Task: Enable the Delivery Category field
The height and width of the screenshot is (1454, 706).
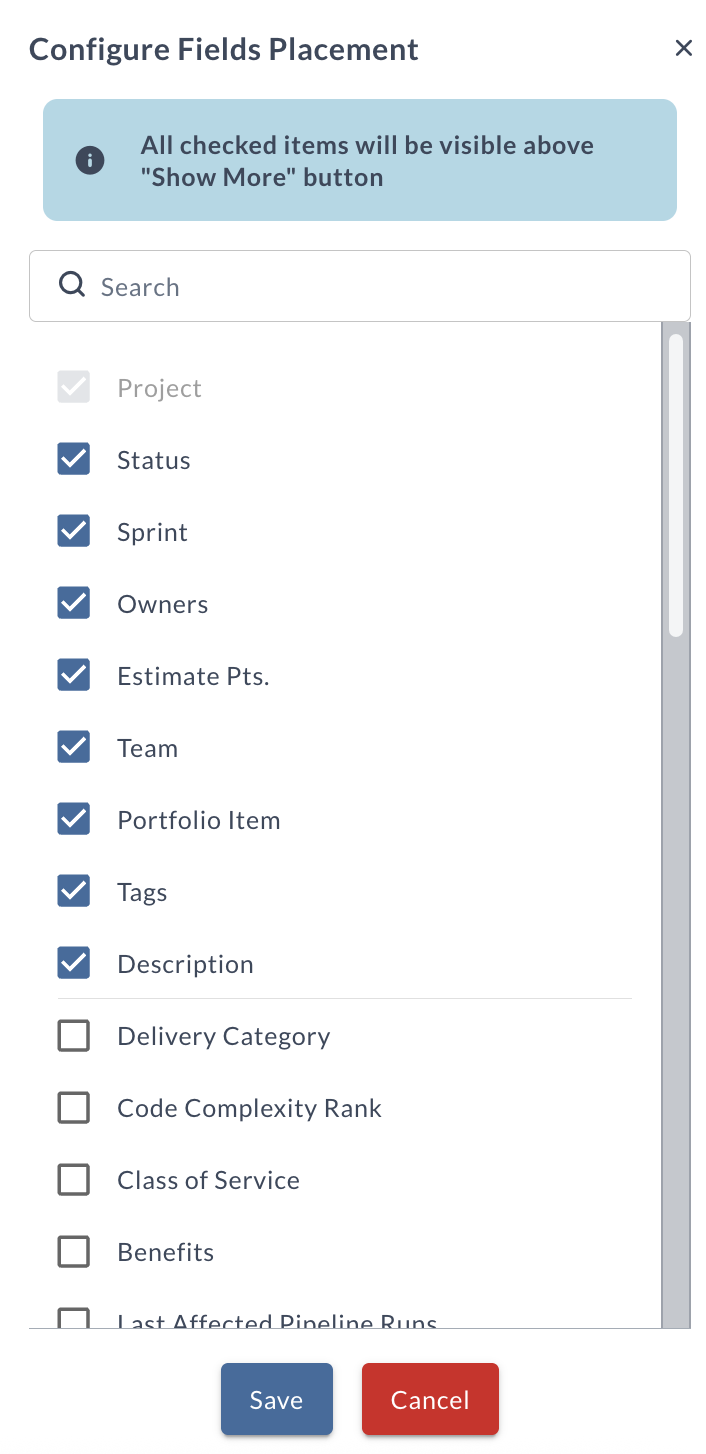Action: 73,1035
